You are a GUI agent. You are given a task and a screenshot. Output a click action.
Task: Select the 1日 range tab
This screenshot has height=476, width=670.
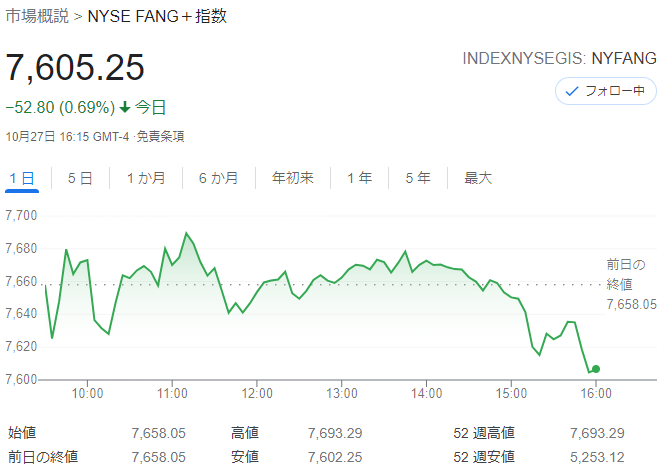point(22,178)
